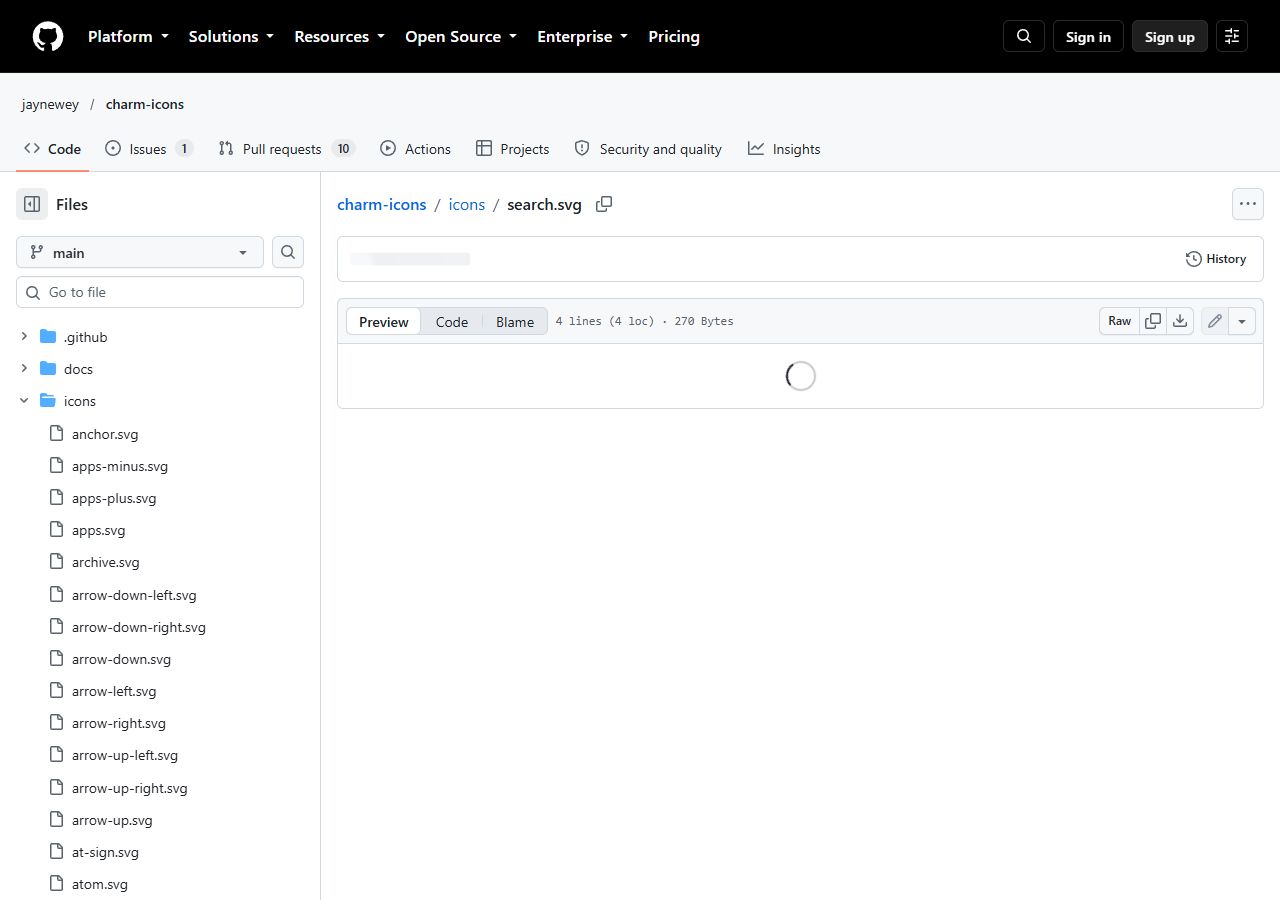Open the Pricing page
Screen dimensions: 1280x900
coord(674,36)
